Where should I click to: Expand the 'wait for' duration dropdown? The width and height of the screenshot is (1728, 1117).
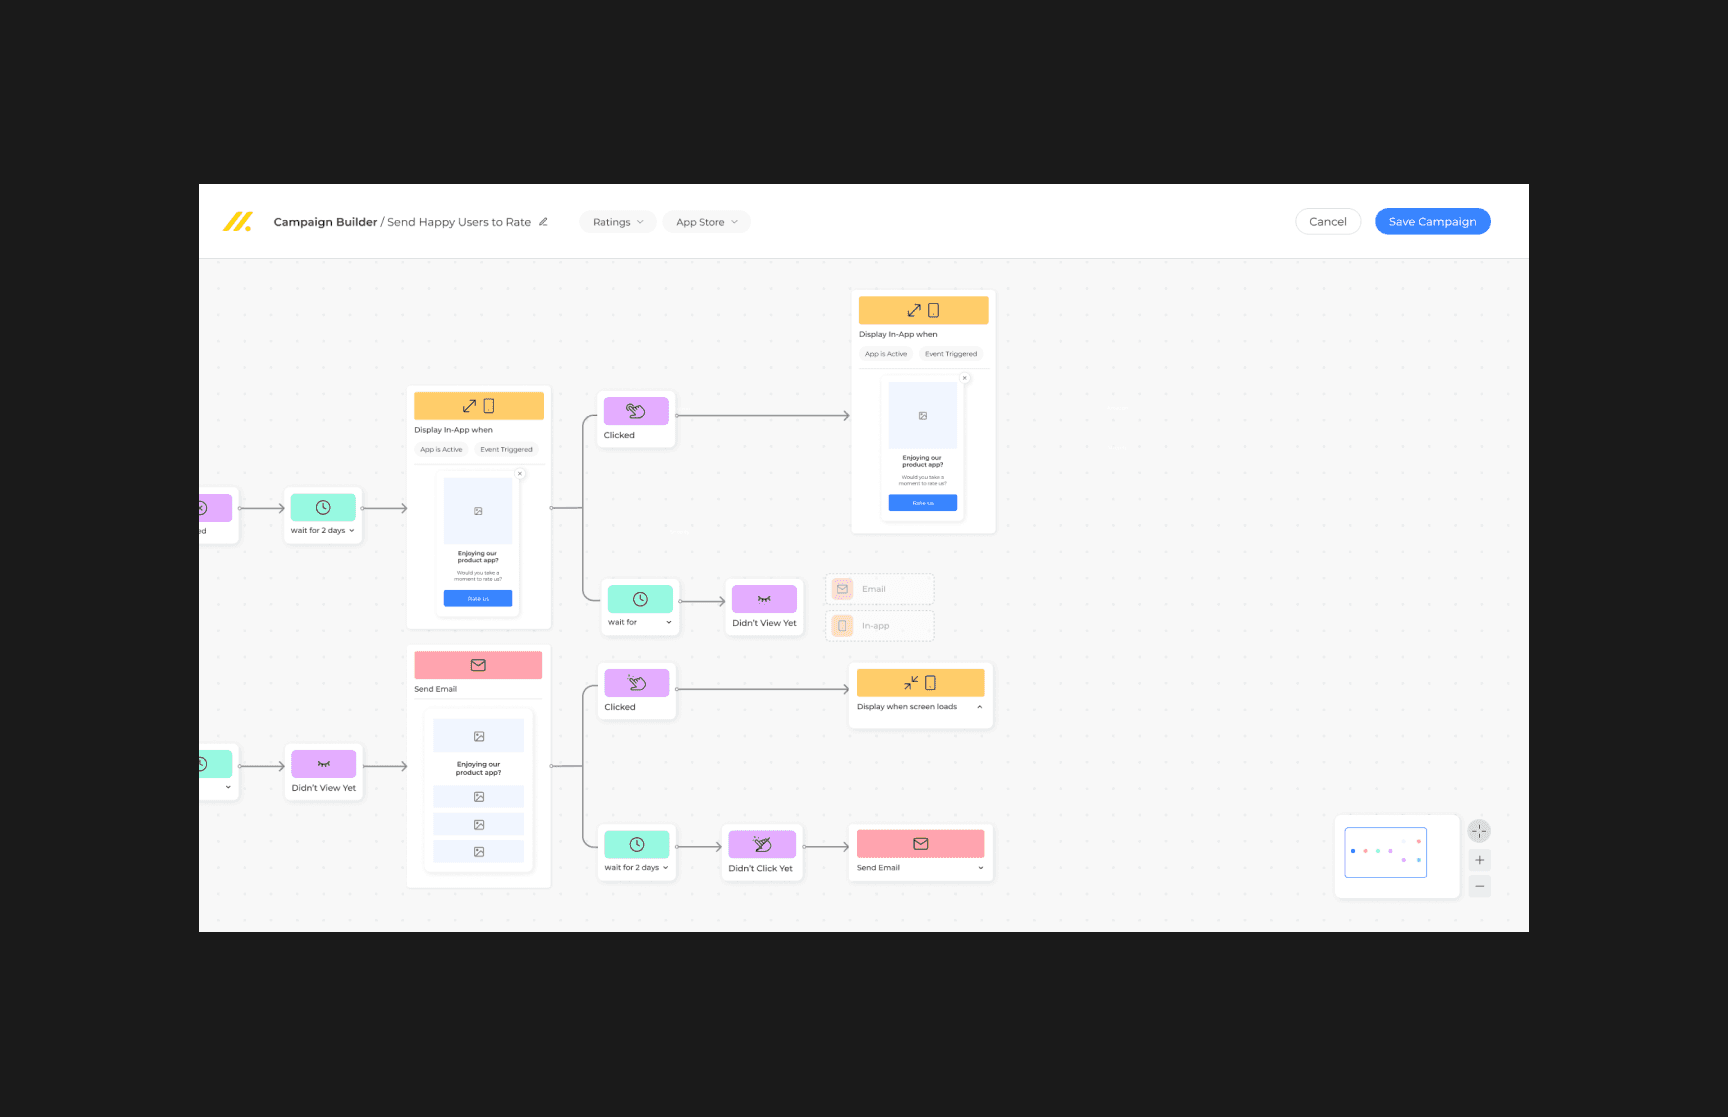click(x=669, y=623)
